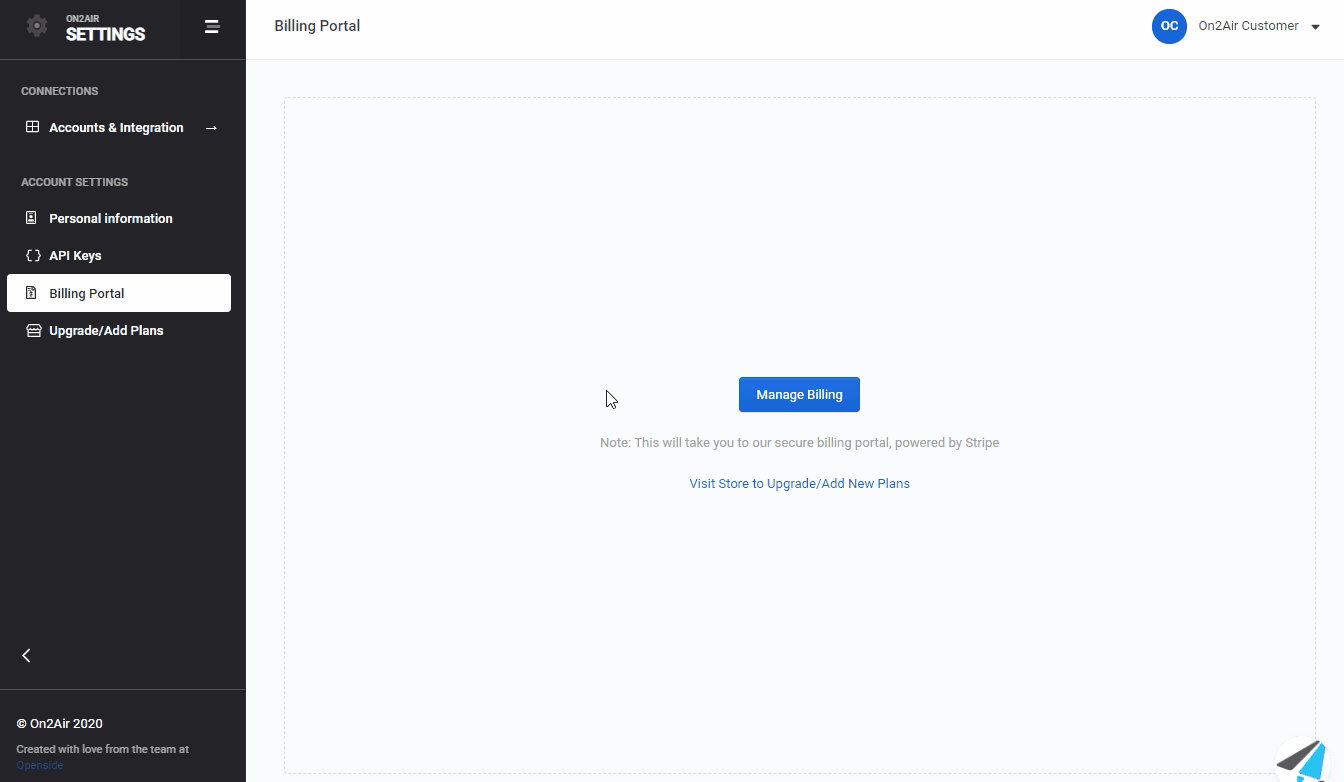Click the settings gear icon in sidebar header

(37, 27)
